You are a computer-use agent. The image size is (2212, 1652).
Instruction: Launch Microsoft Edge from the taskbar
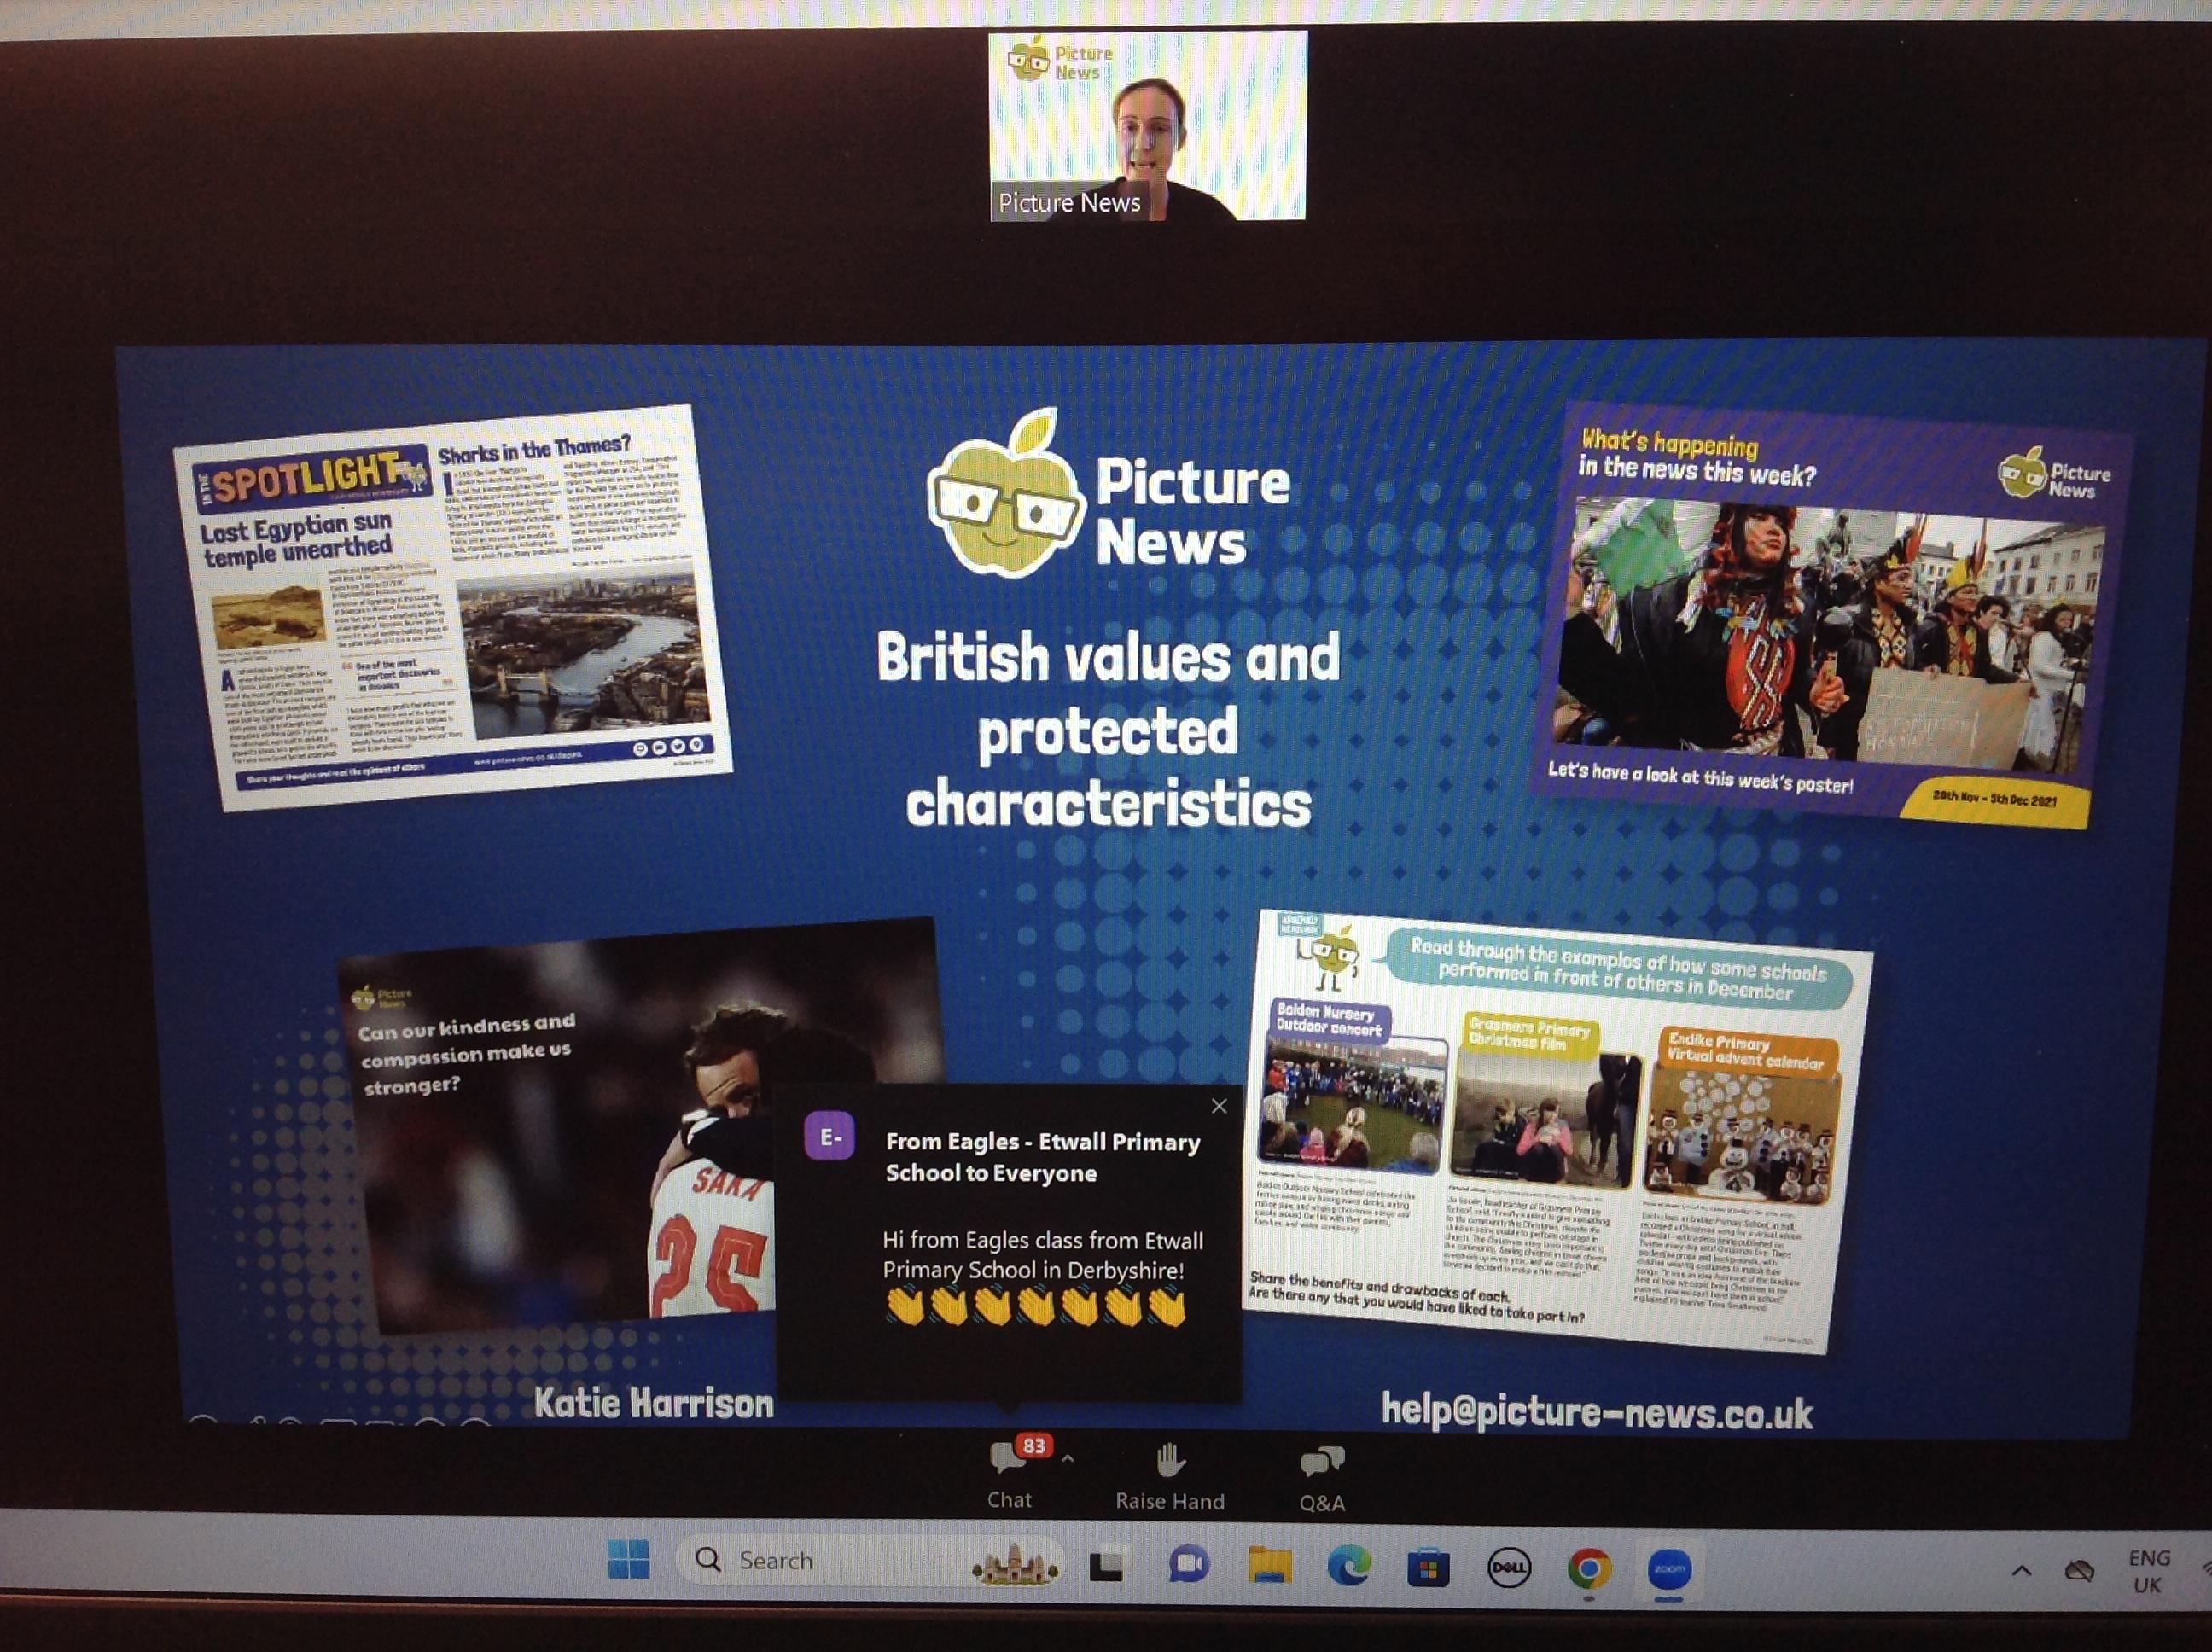click(x=1348, y=1567)
